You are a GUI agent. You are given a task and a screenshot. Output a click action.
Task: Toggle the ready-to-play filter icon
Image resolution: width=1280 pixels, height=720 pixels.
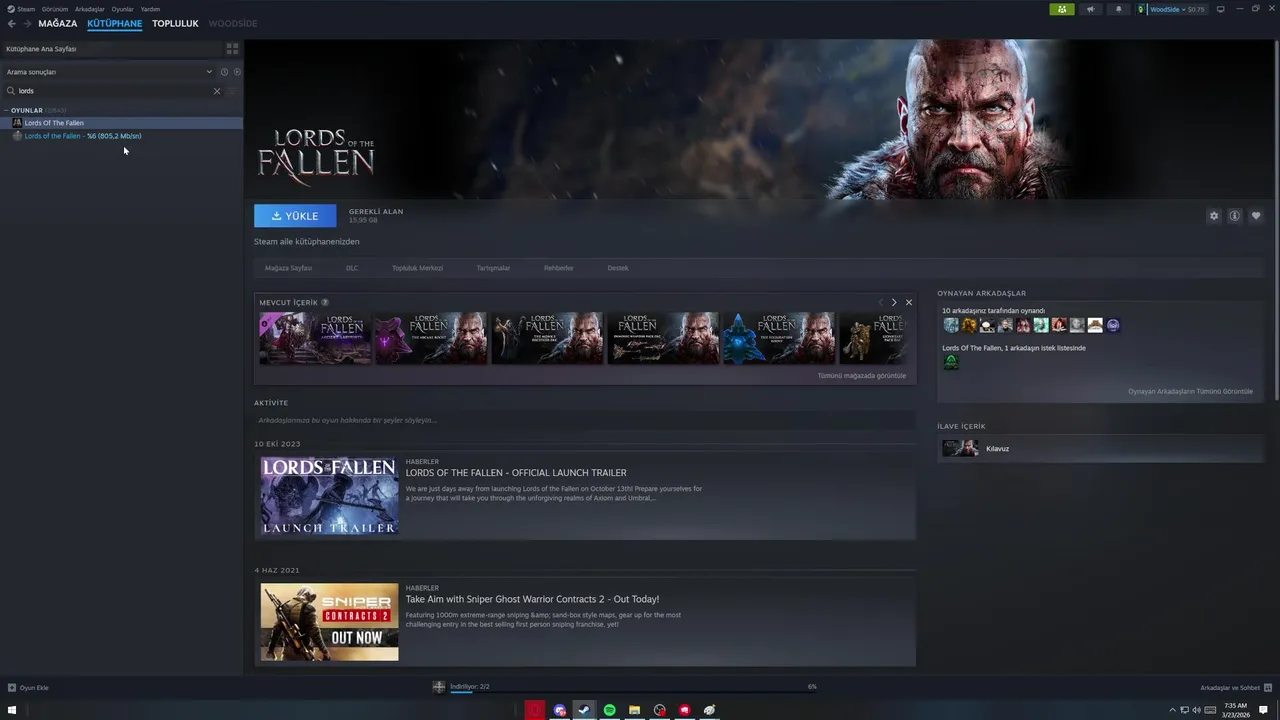click(x=237, y=72)
